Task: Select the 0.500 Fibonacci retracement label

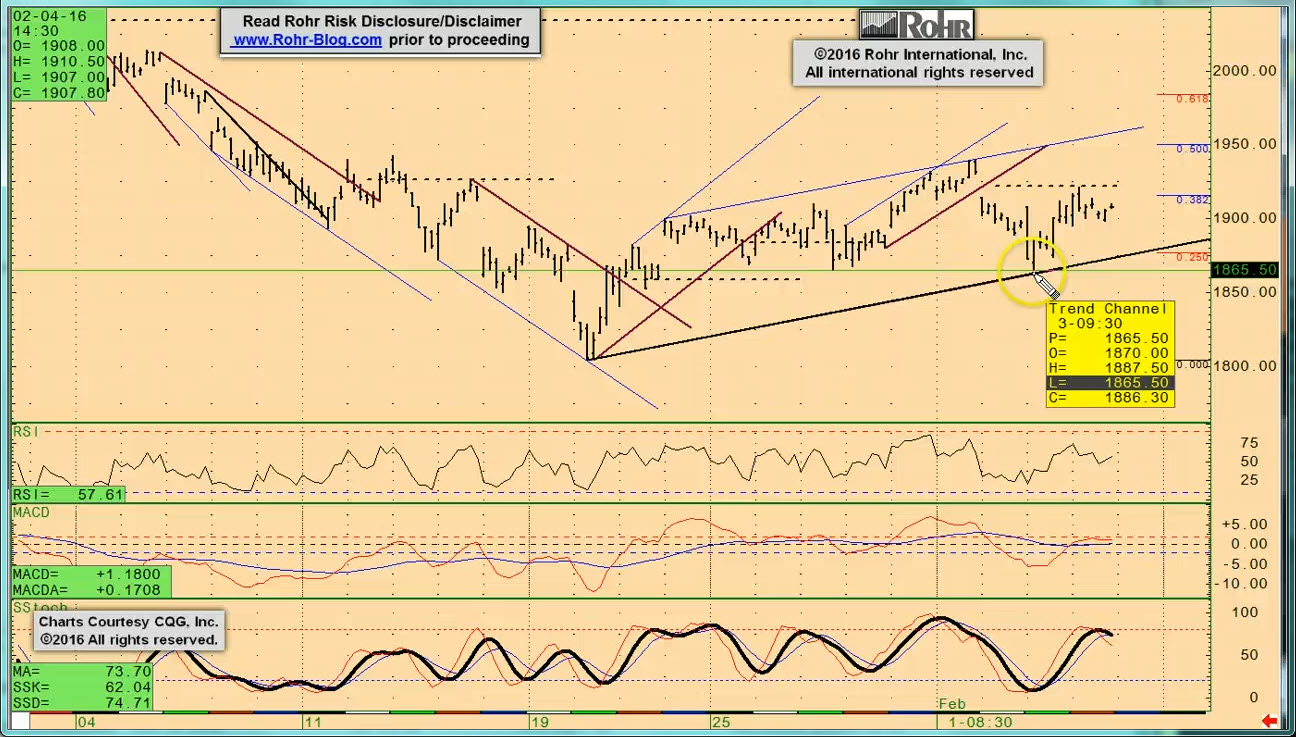Action: (1192, 149)
